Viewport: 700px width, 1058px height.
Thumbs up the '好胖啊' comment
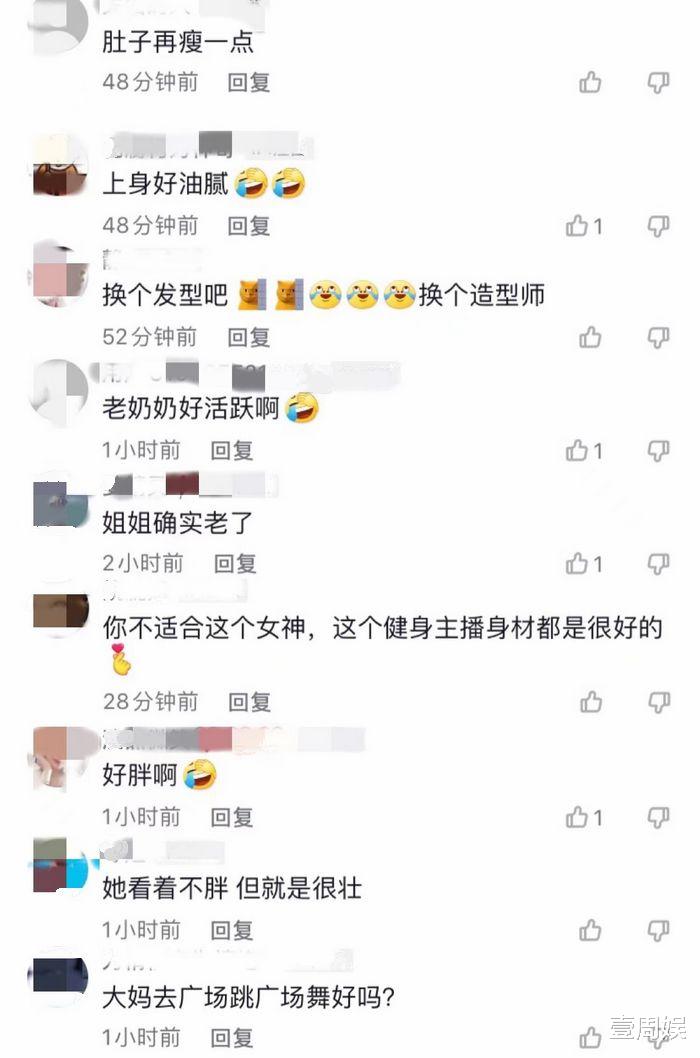pos(577,817)
